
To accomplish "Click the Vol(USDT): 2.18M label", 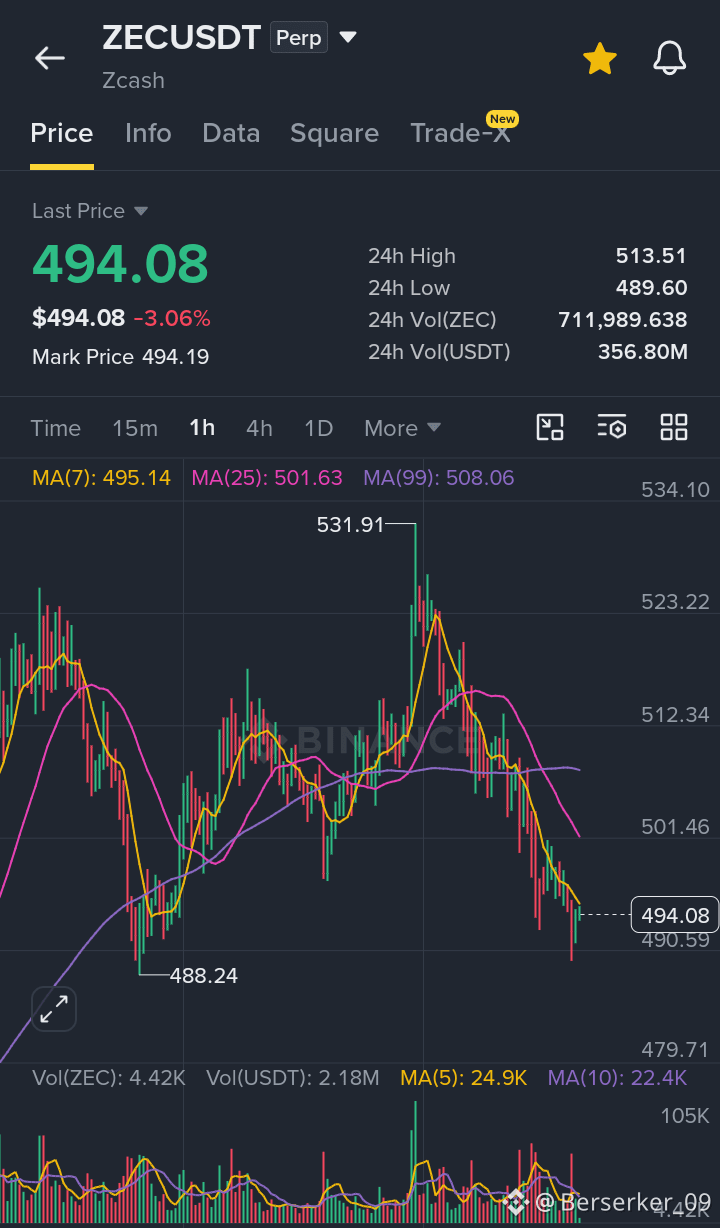I will pyautogui.click(x=293, y=1078).
